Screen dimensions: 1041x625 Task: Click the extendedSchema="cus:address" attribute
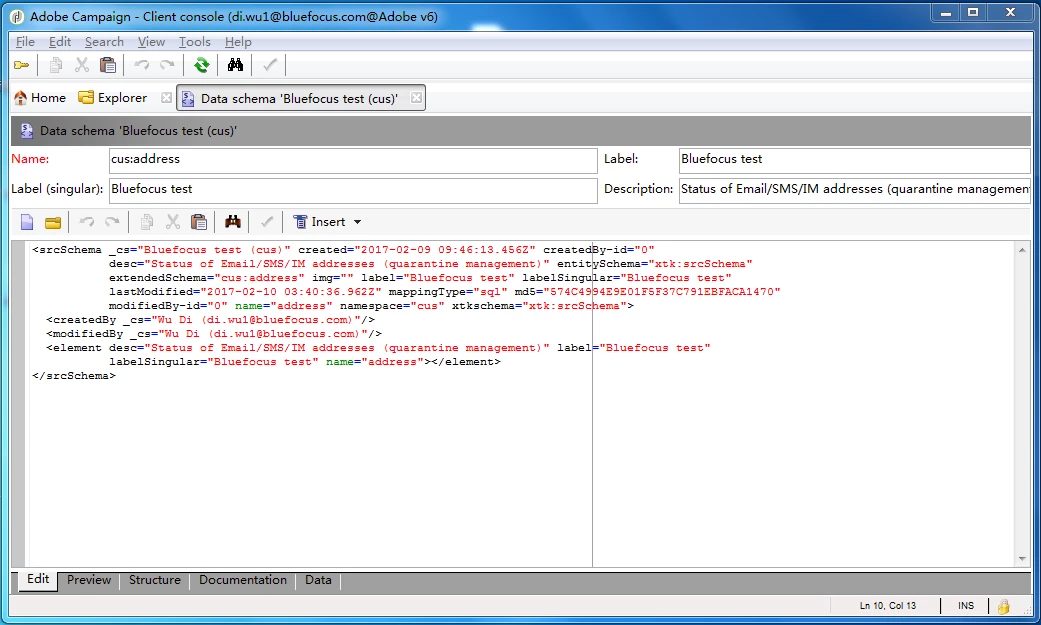click(x=207, y=278)
